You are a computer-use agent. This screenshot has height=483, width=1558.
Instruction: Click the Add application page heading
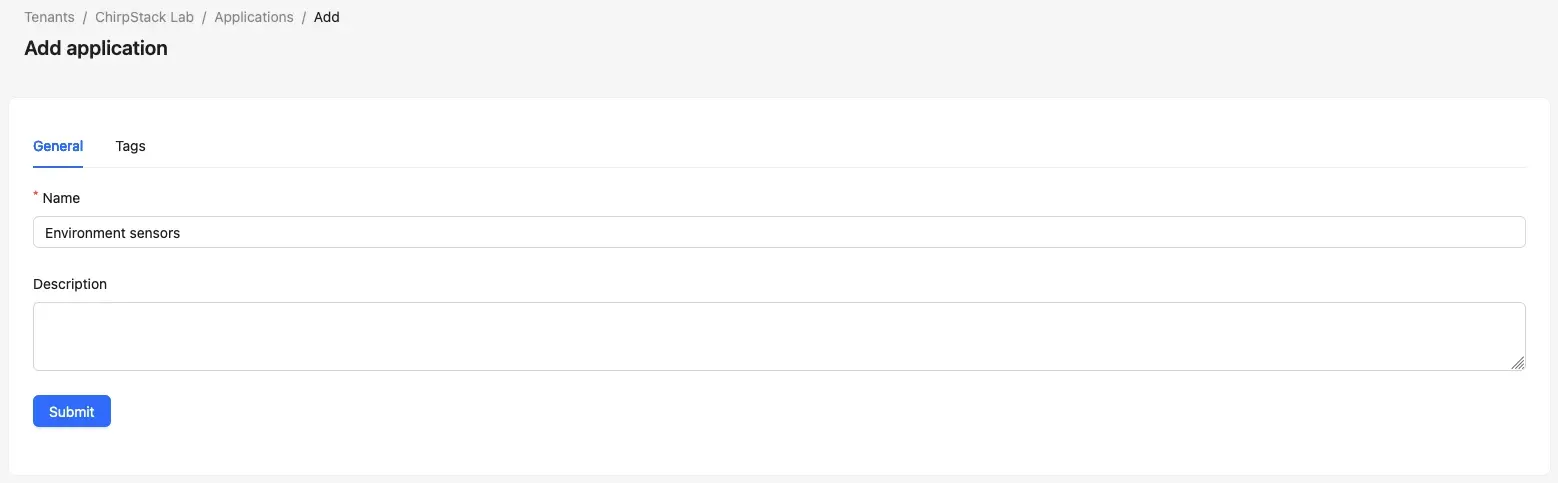pyautogui.click(x=96, y=48)
